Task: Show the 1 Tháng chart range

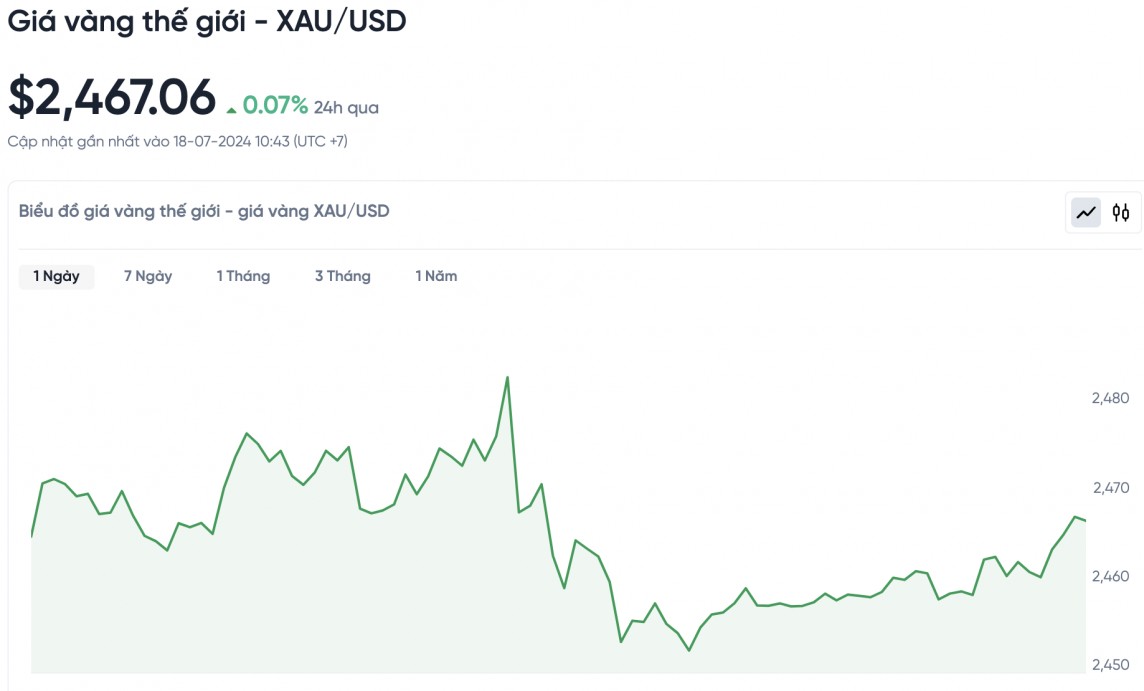Action: [243, 276]
